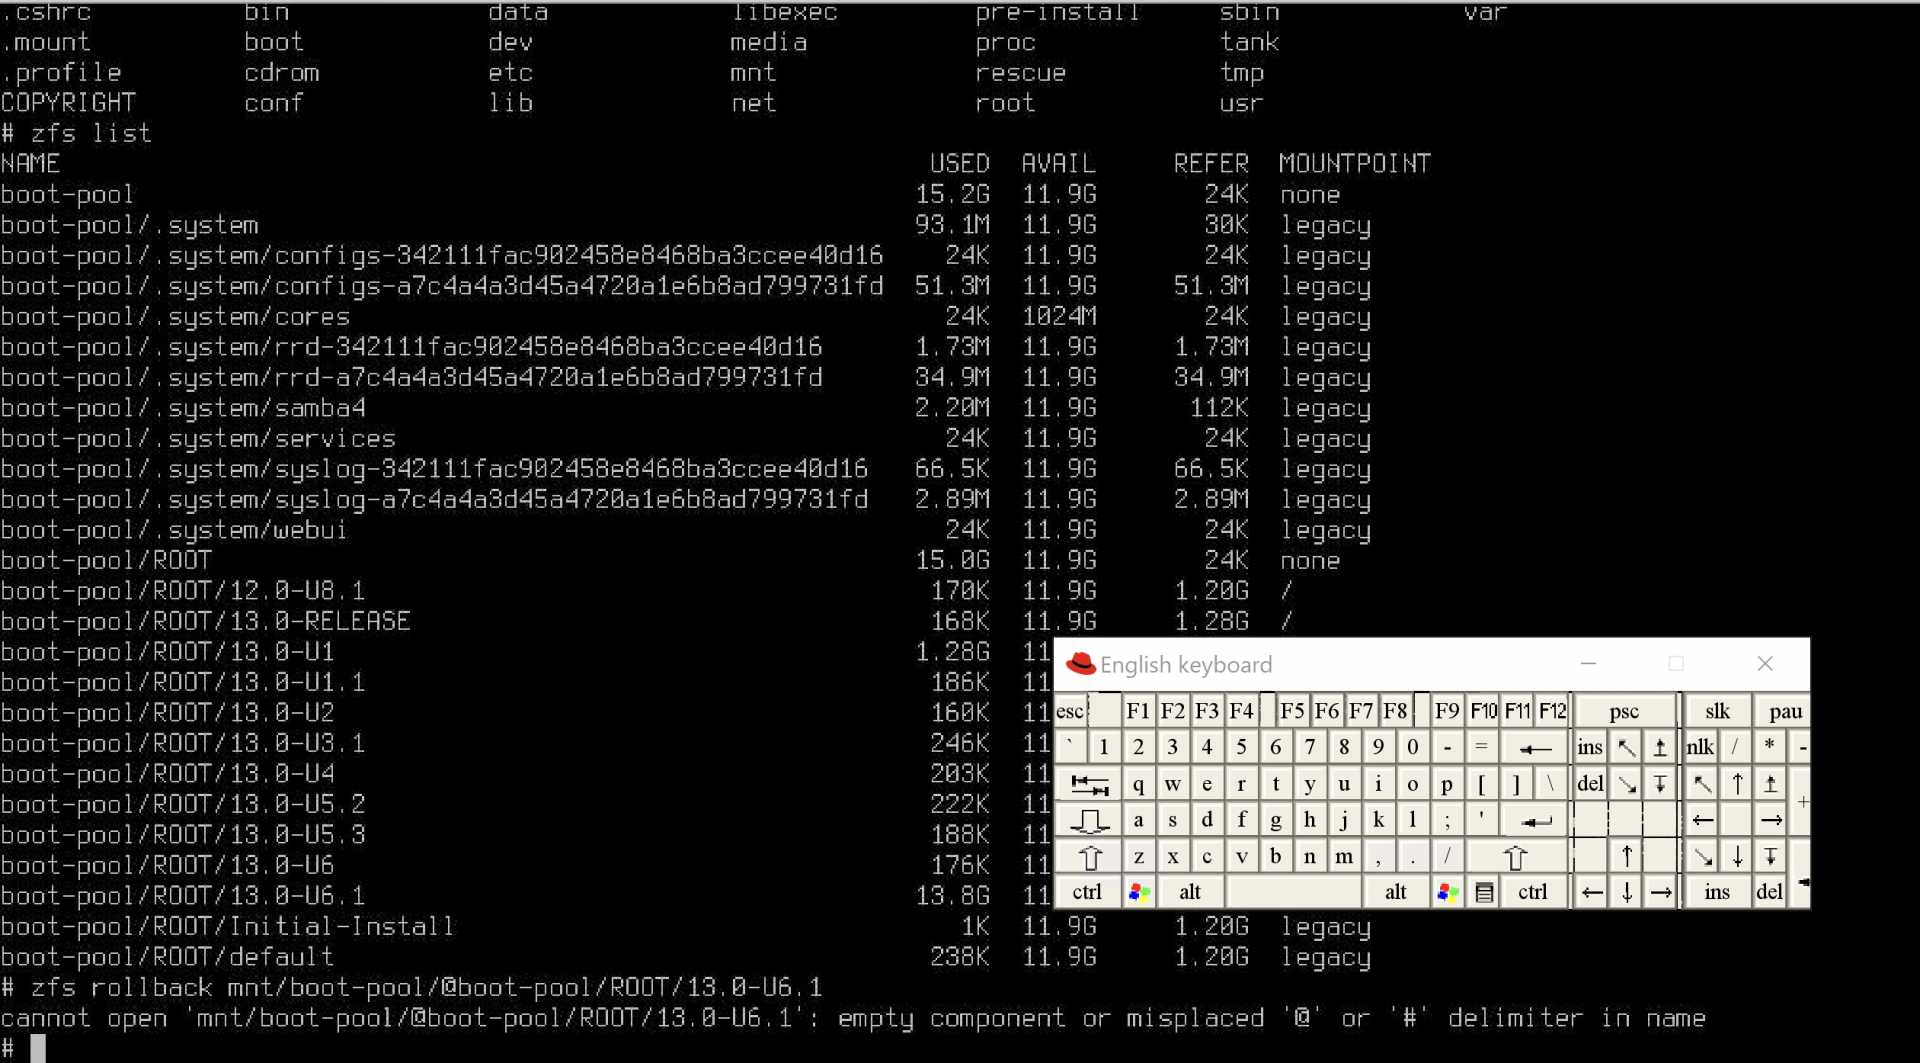This screenshot has height=1063, width=1920.
Task: Click the space bar
Action: [x=1294, y=892]
